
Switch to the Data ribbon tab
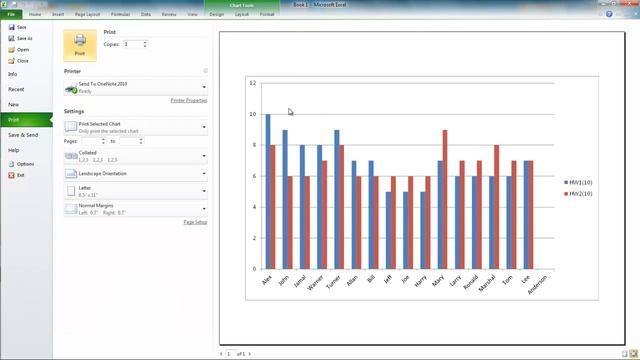[x=146, y=14]
